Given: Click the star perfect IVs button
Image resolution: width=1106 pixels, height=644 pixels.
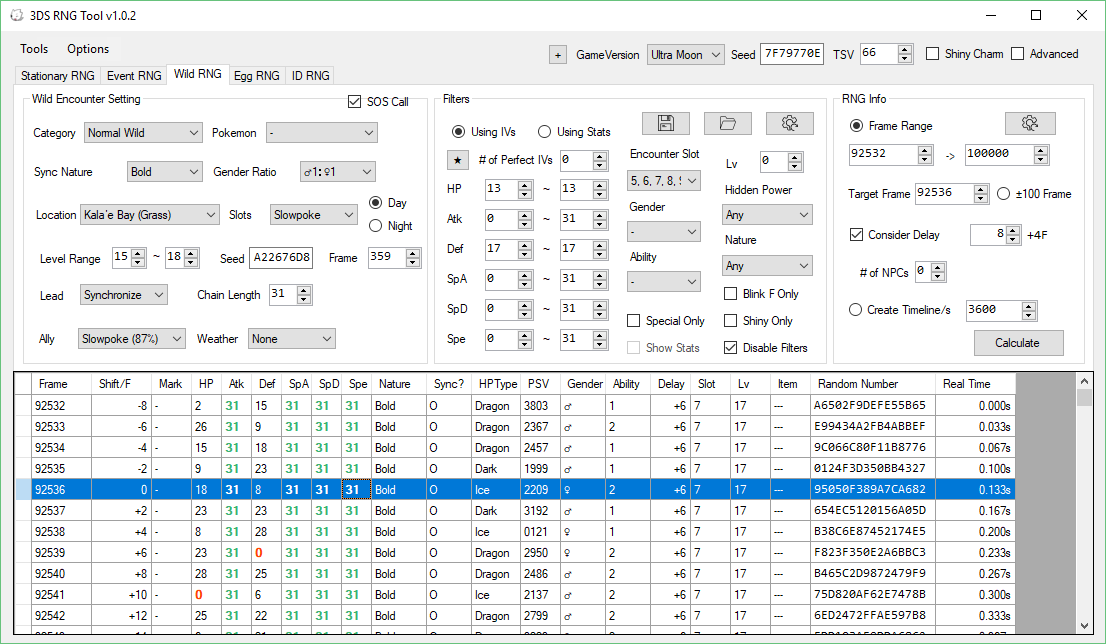Looking at the screenshot, I should (x=458, y=160).
